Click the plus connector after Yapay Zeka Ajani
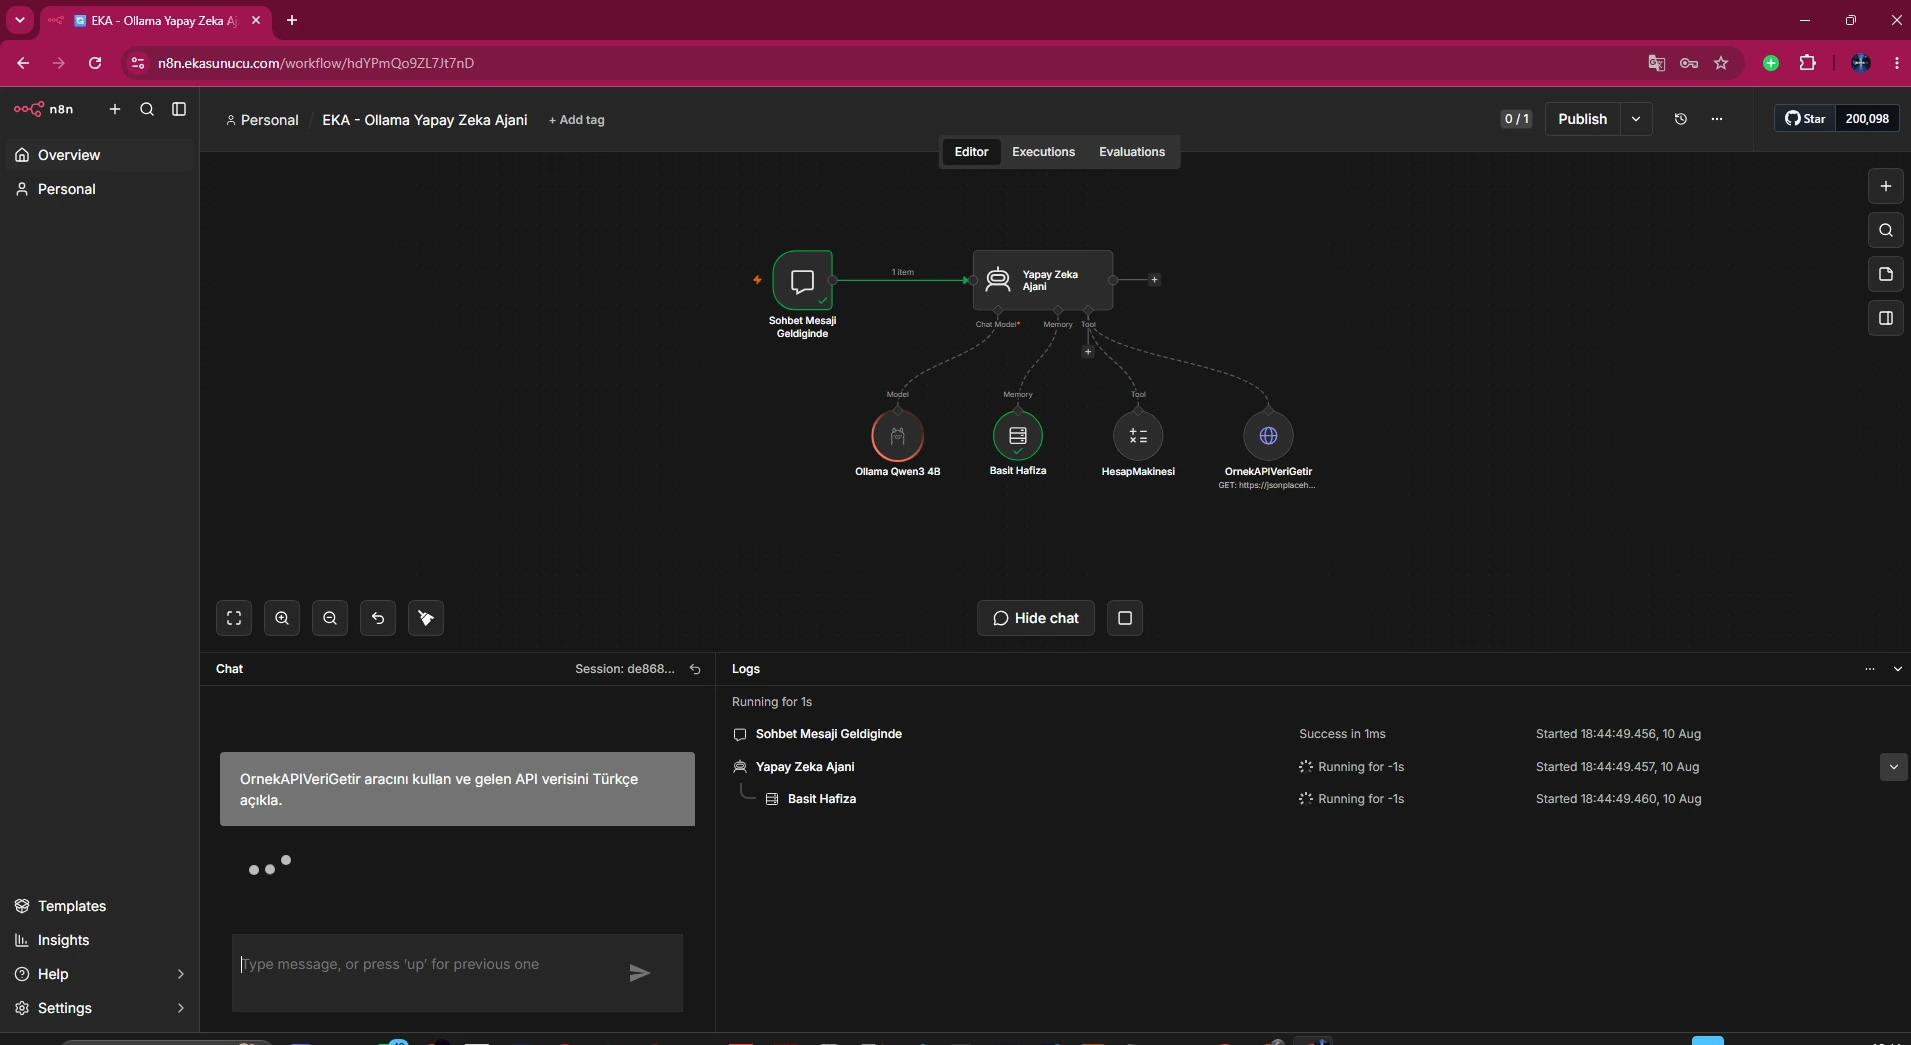This screenshot has height=1045, width=1911. (x=1154, y=280)
